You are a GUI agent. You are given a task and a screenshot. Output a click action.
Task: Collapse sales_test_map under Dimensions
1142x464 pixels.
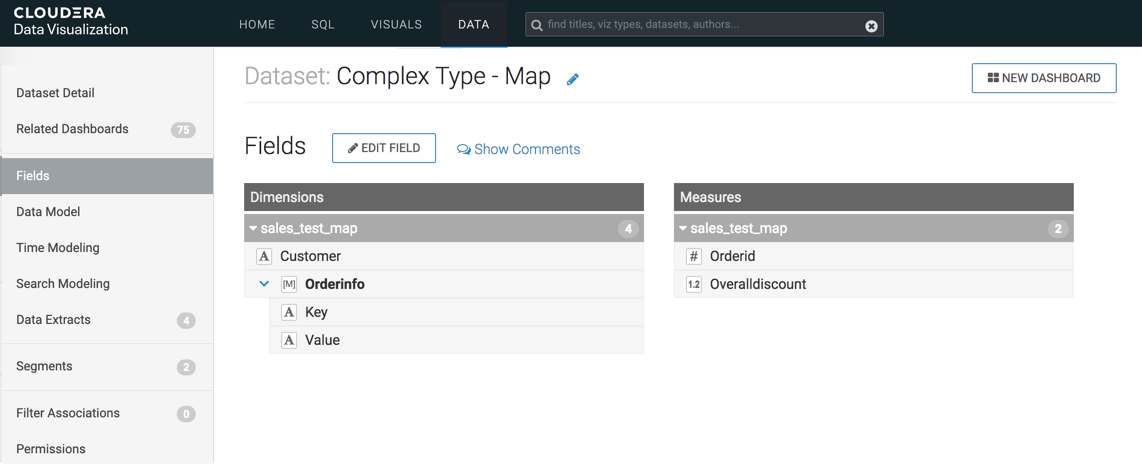[254, 228]
